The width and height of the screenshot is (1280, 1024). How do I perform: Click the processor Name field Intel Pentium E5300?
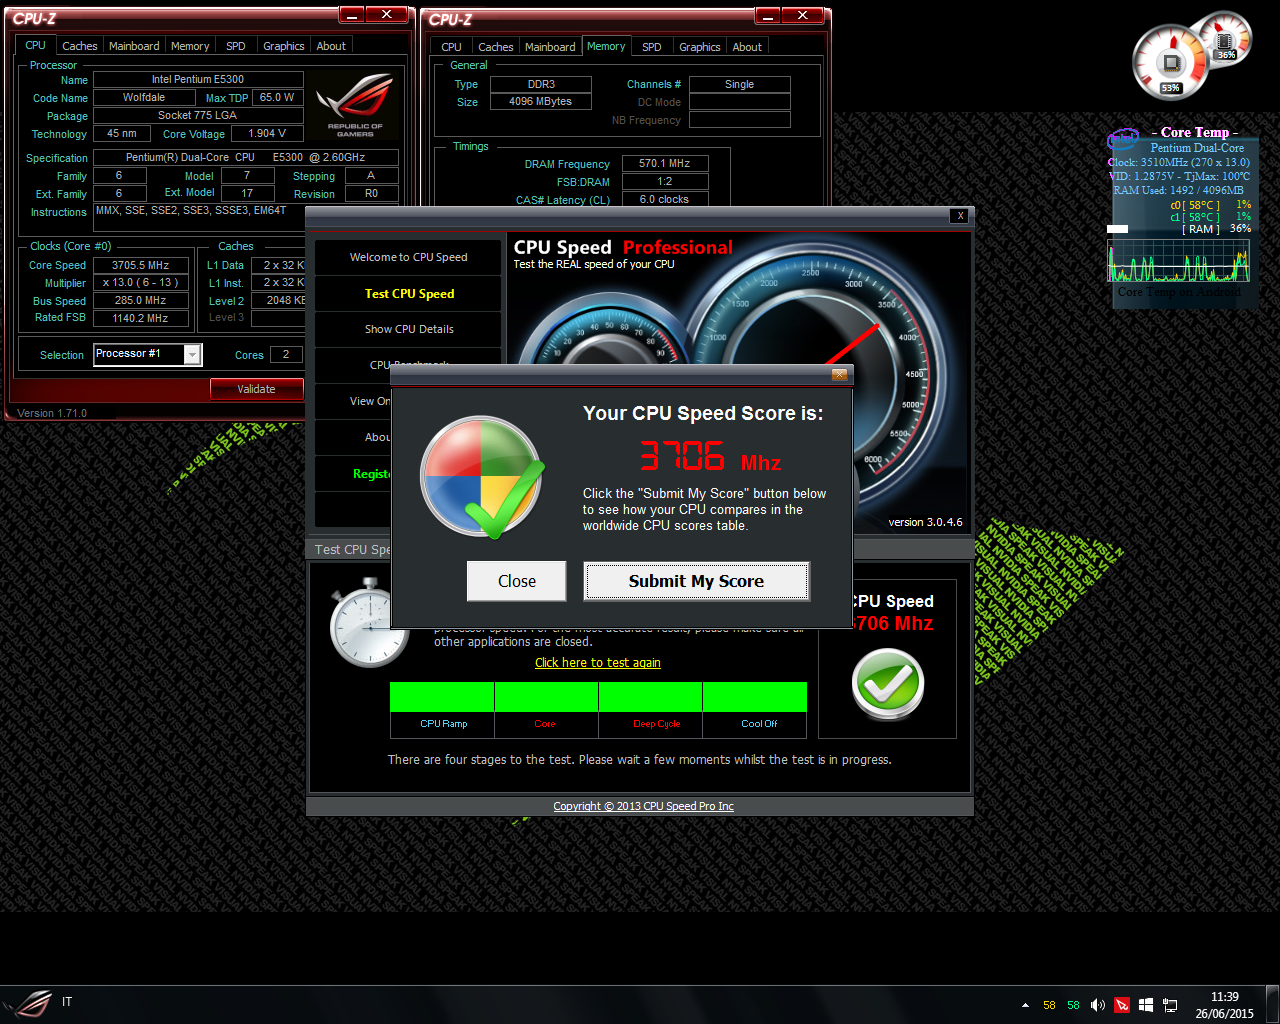click(x=198, y=79)
